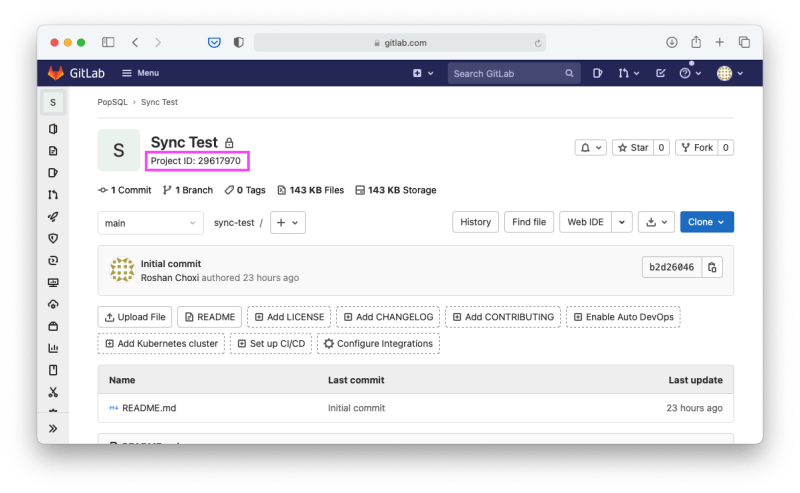Click commit SHA b2d26046
Viewport: 800px width, 493px height.
pos(671,267)
